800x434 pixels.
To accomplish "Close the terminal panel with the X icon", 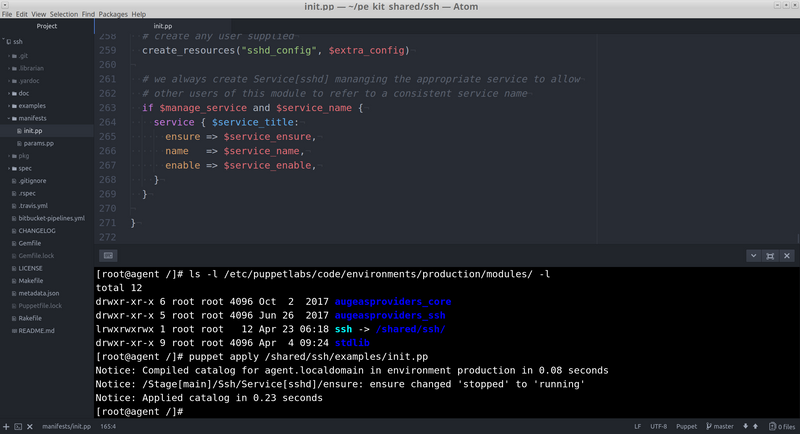I will [x=787, y=256].
